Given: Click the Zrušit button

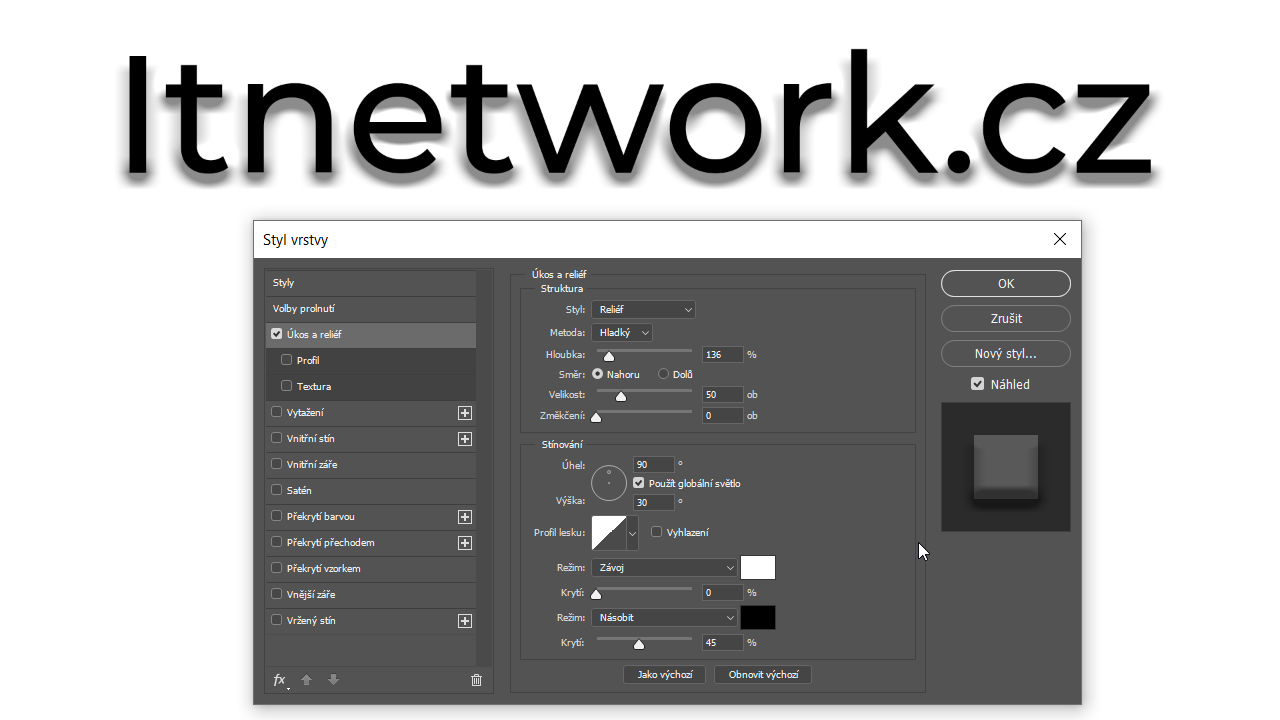Looking at the screenshot, I should [x=1006, y=319].
